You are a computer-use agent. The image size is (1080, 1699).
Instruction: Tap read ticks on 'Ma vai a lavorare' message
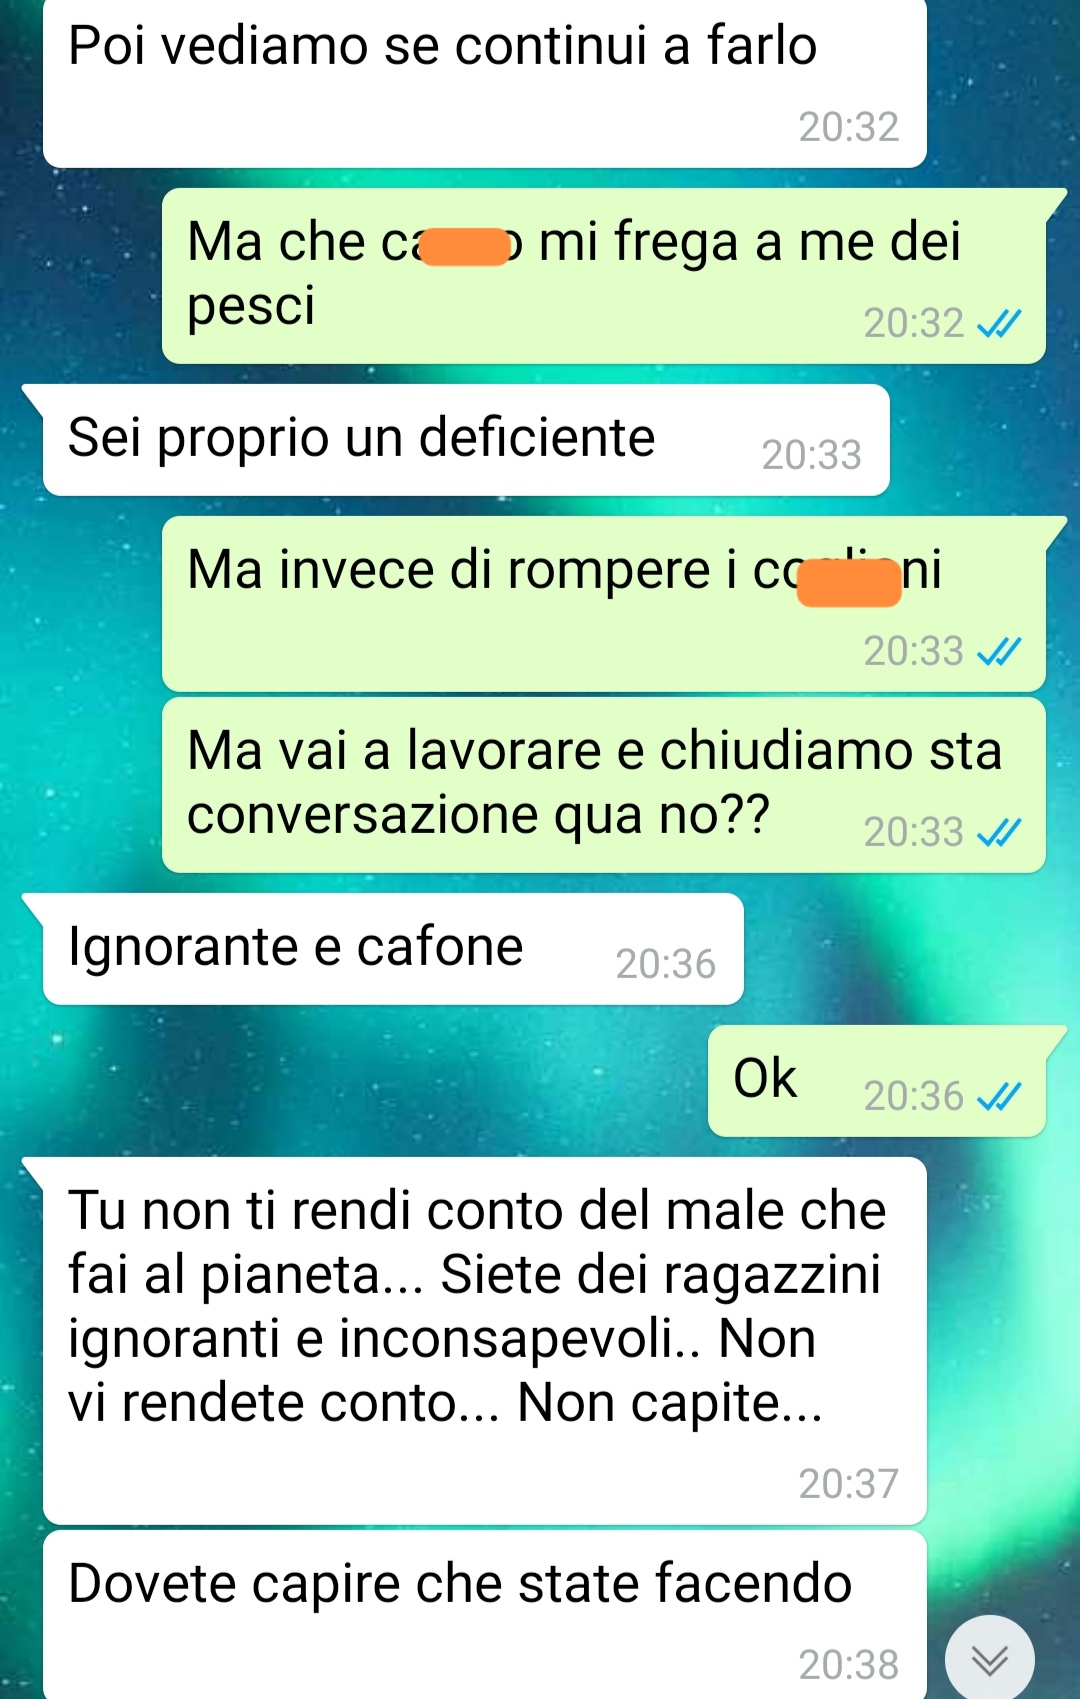998,833
